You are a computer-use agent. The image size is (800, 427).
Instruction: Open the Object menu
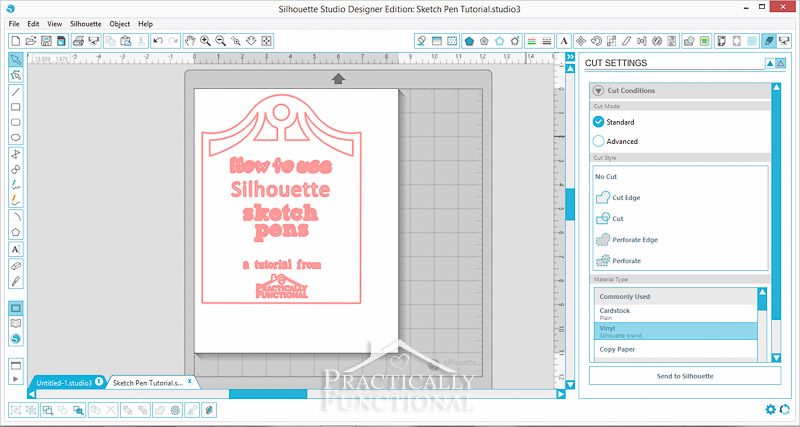(x=120, y=24)
